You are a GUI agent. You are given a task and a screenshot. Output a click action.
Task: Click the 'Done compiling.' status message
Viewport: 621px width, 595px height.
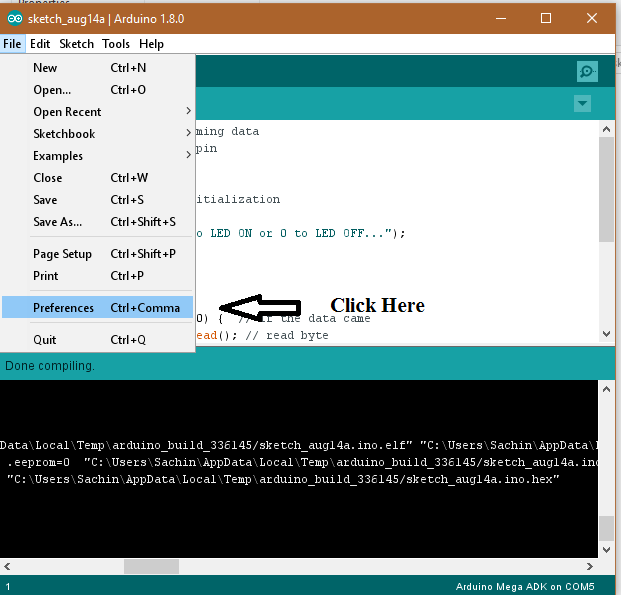pos(50,366)
